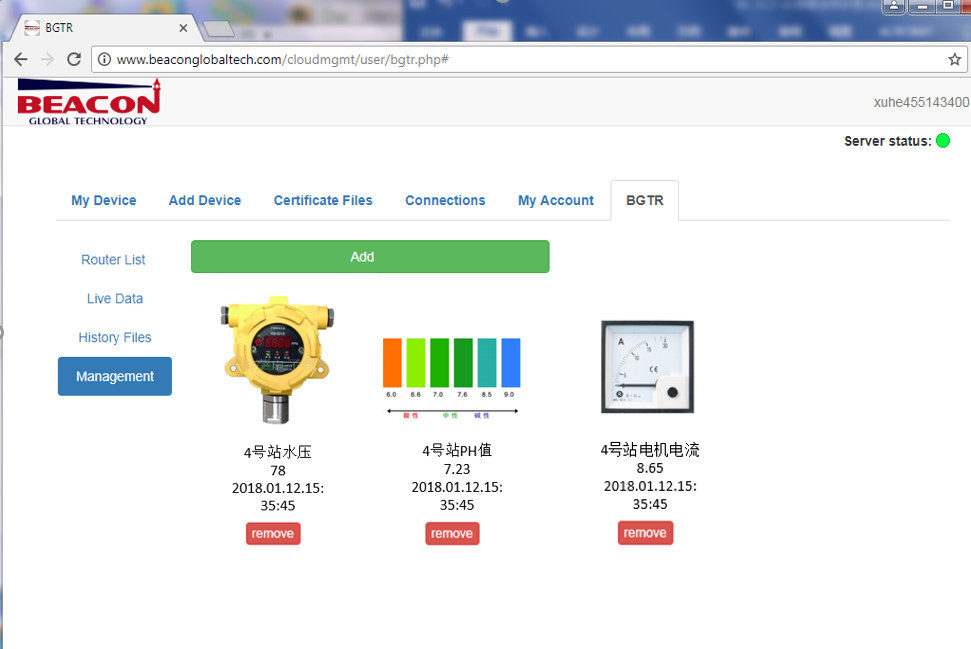This screenshot has width=971, height=649.
Task: Reload the page with refresh icon
Action: click(73, 60)
